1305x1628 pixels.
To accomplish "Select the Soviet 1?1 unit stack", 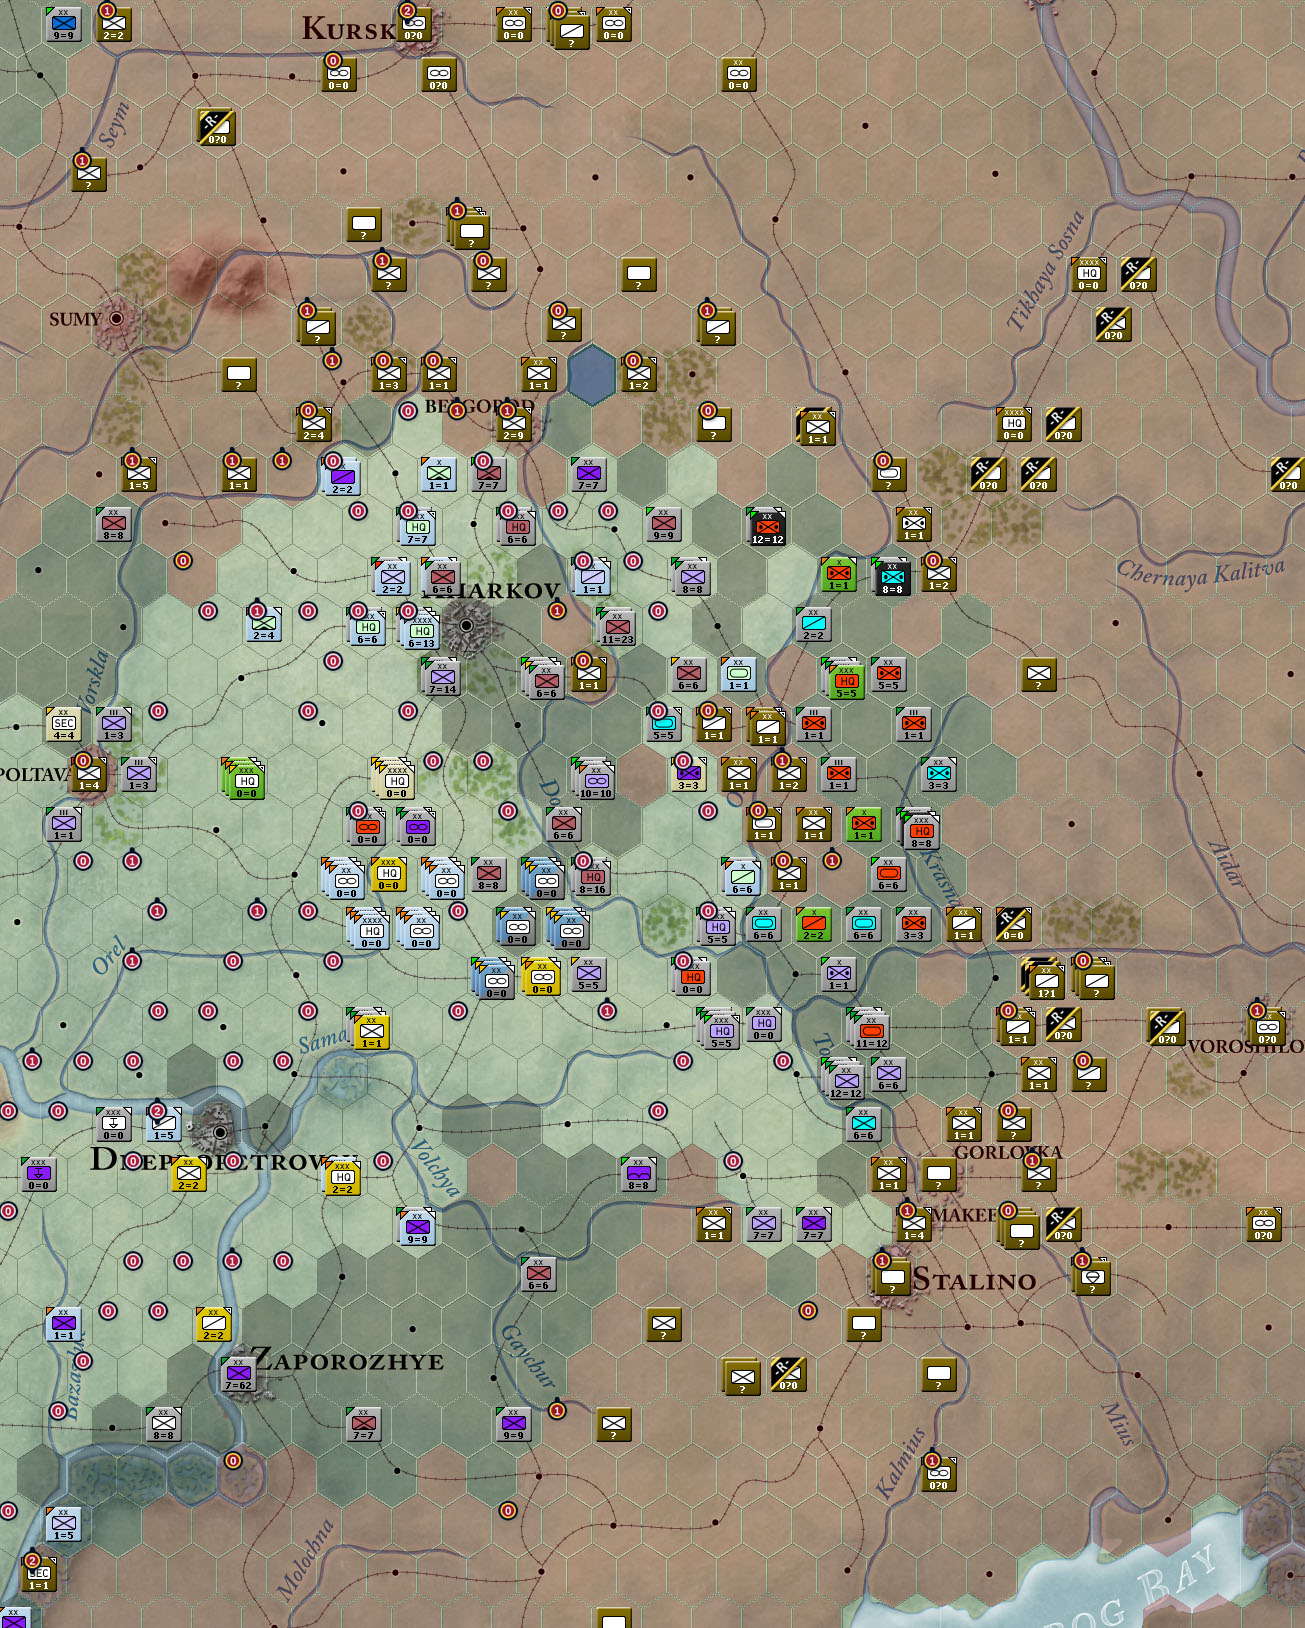I will point(1044,979).
